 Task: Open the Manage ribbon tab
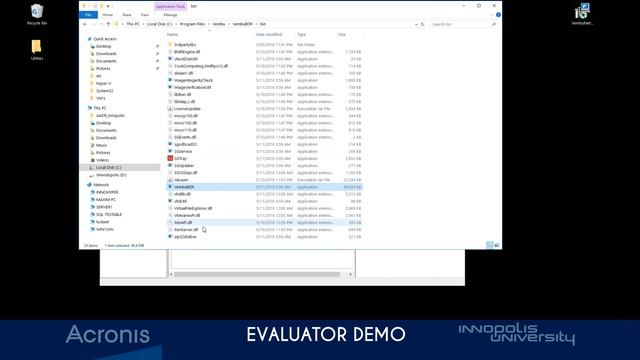click(170, 15)
